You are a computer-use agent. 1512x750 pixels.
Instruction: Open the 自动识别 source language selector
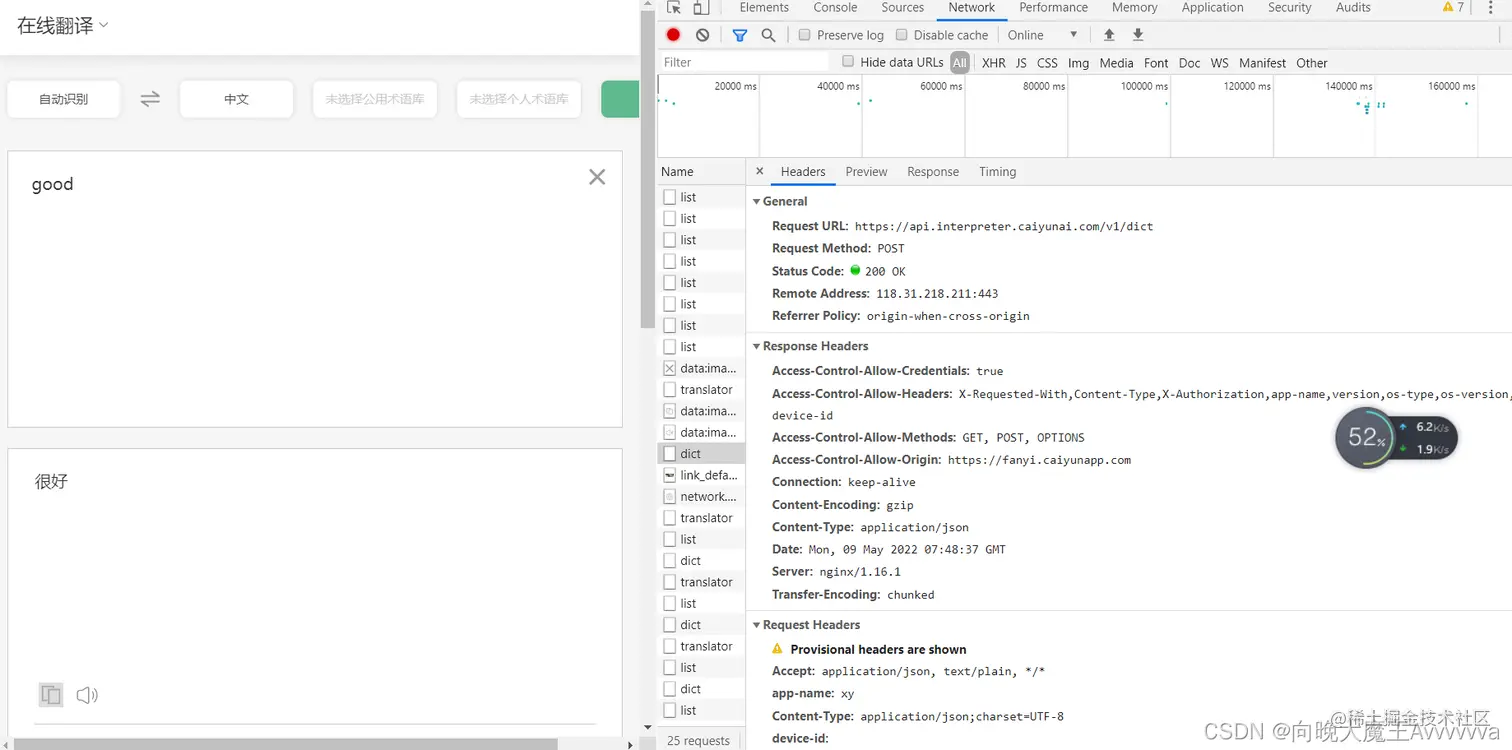tap(64, 99)
